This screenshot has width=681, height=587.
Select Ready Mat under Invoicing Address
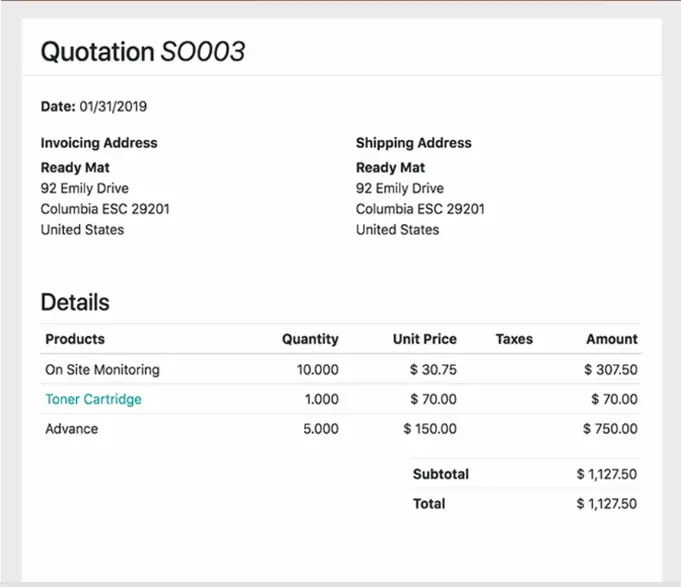tap(75, 167)
